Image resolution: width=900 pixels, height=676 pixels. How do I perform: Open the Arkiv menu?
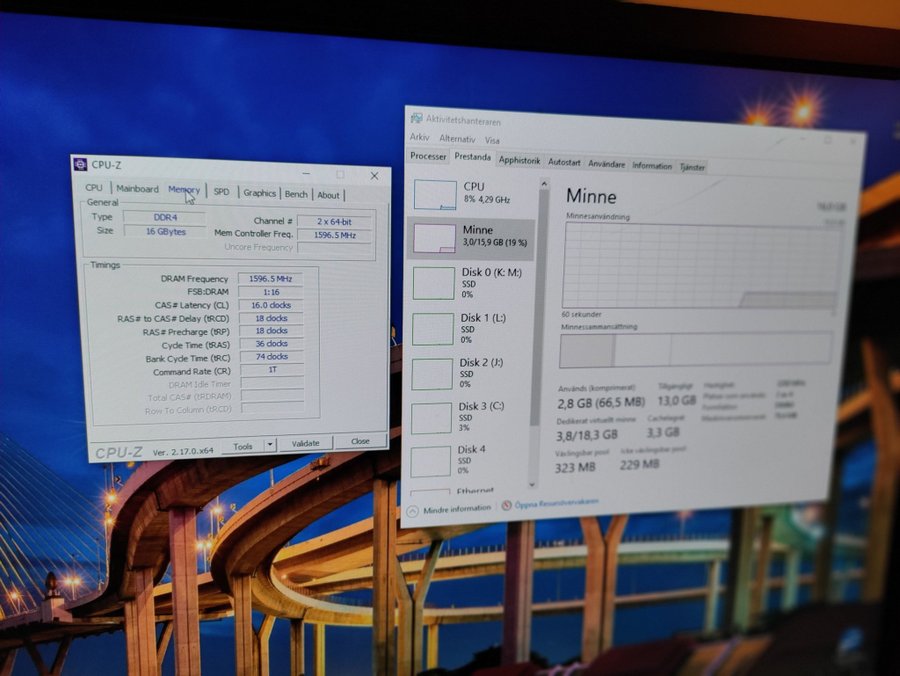point(419,138)
